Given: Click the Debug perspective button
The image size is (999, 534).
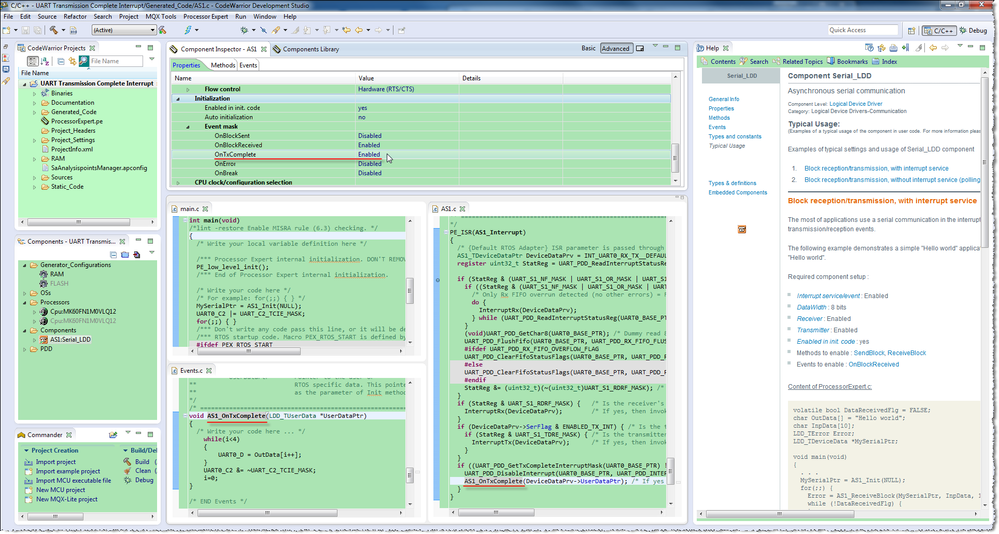Looking at the screenshot, I should [x=976, y=30].
